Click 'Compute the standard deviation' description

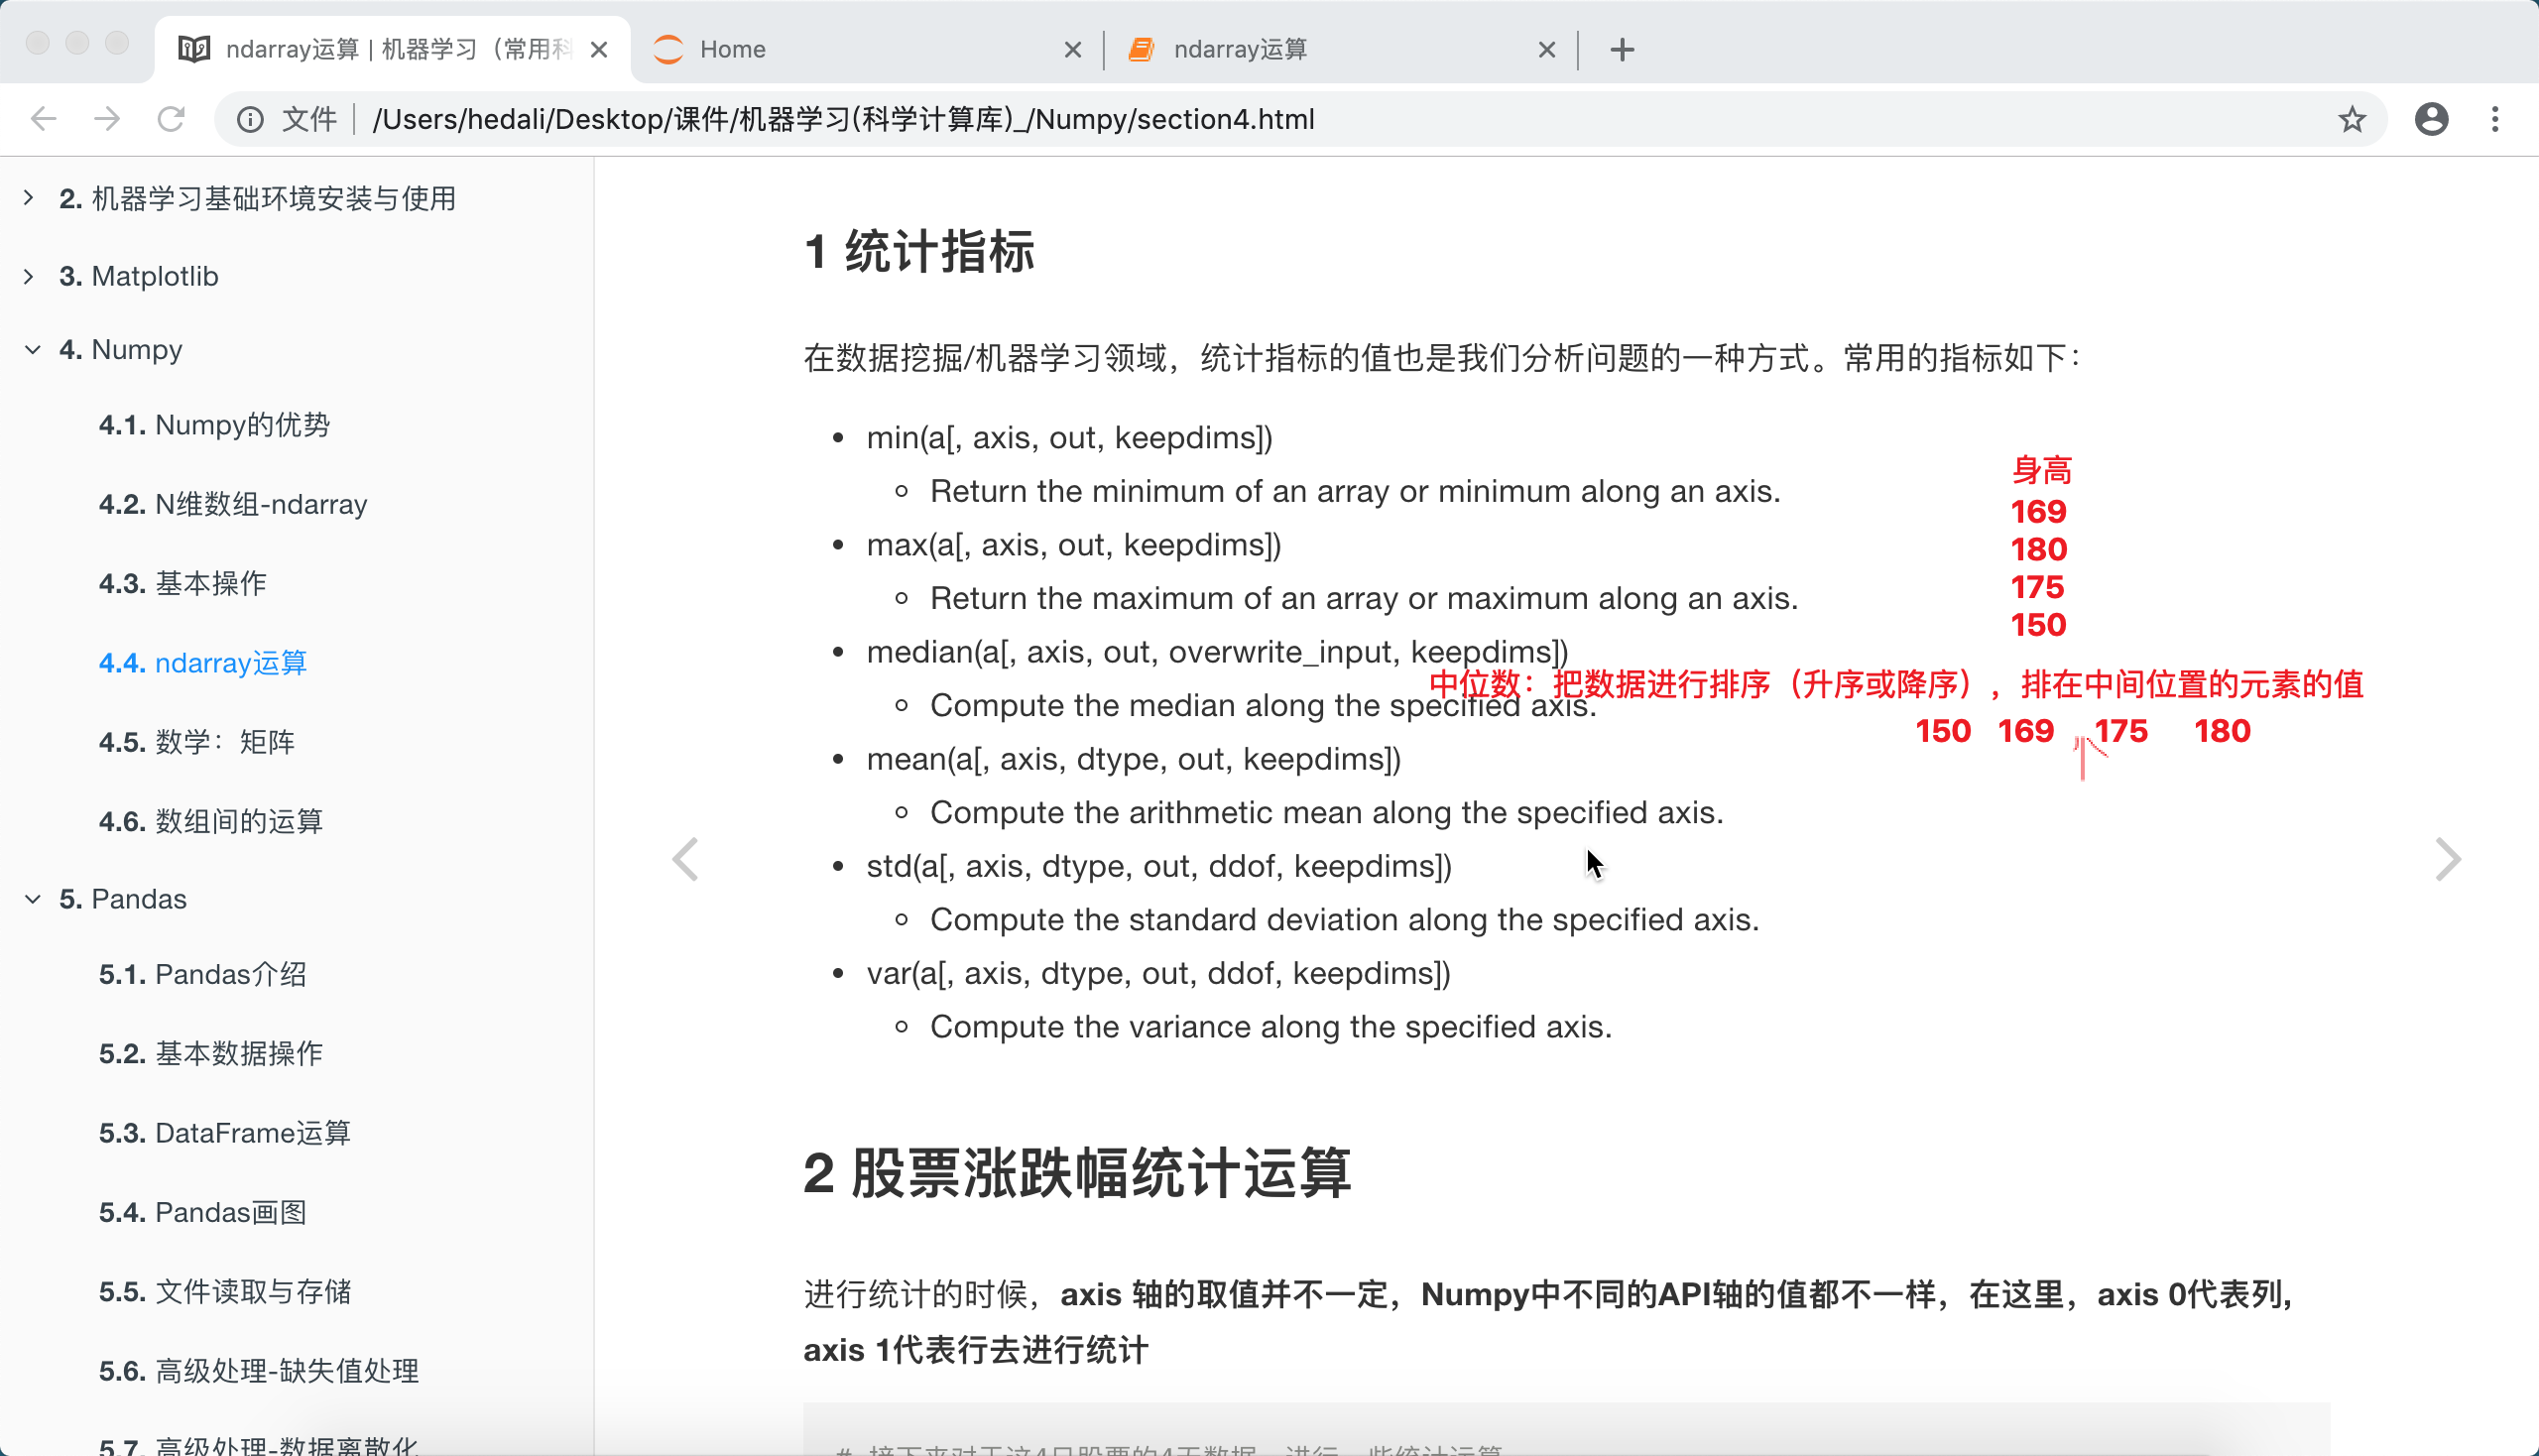(x=1344, y=919)
